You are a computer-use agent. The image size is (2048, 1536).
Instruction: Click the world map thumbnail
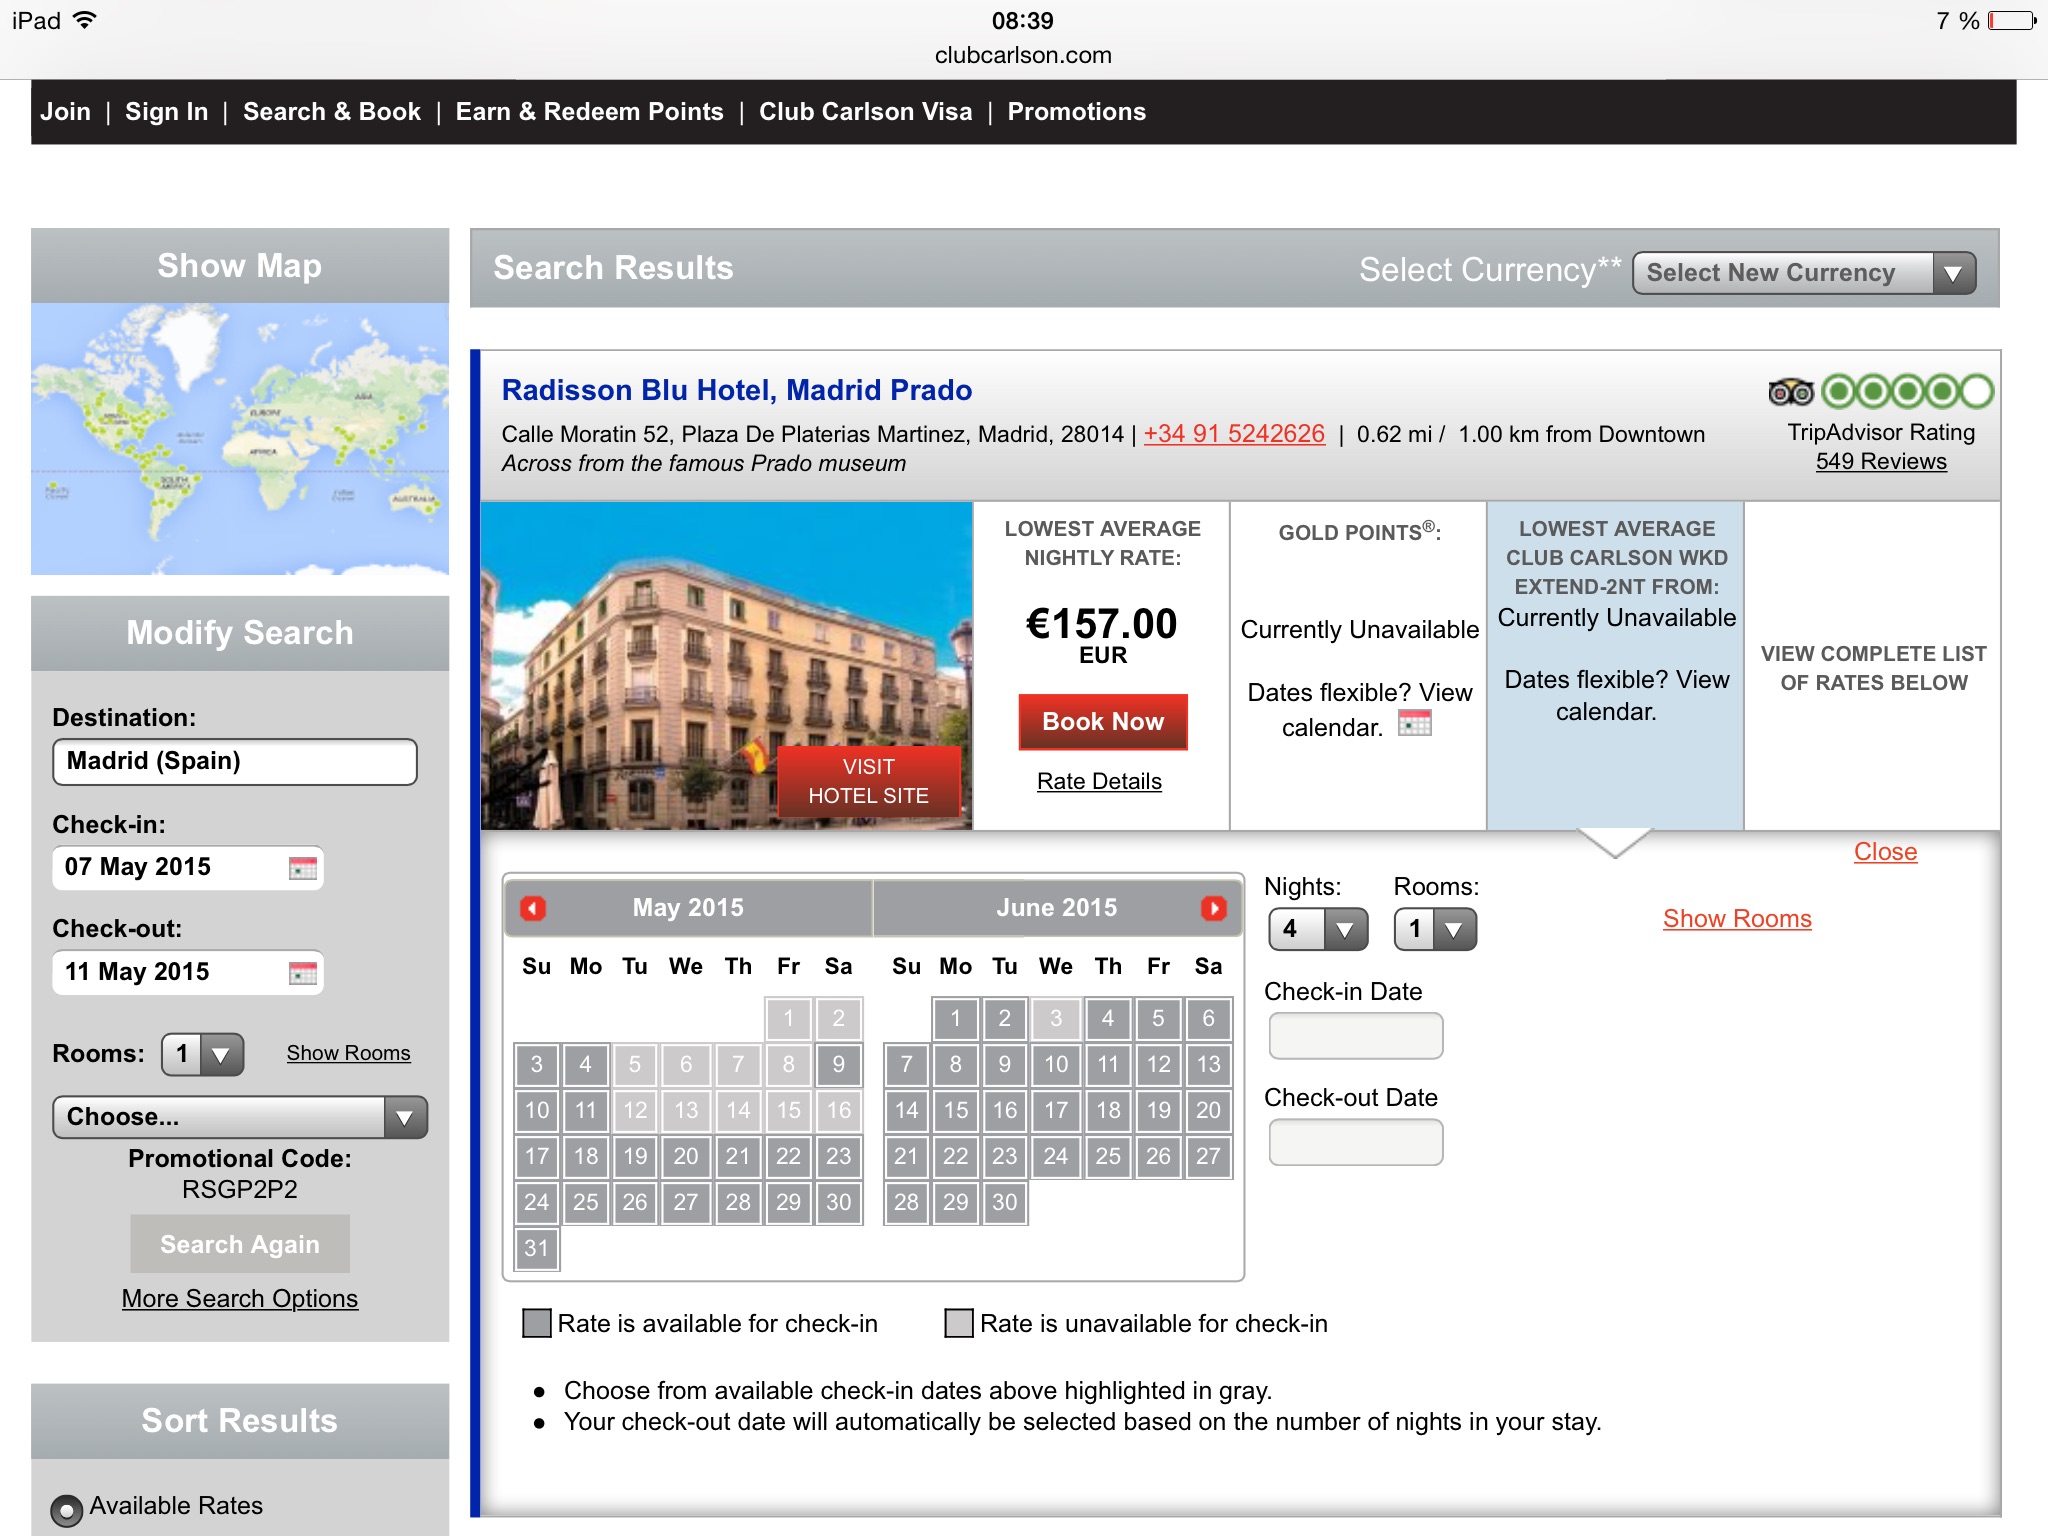(240, 438)
